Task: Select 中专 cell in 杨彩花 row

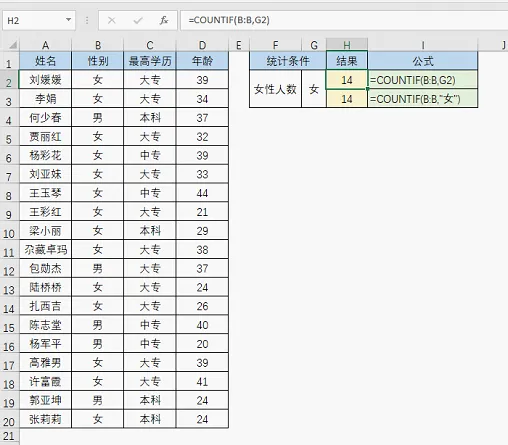Action: pyautogui.click(x=150, y=155)
